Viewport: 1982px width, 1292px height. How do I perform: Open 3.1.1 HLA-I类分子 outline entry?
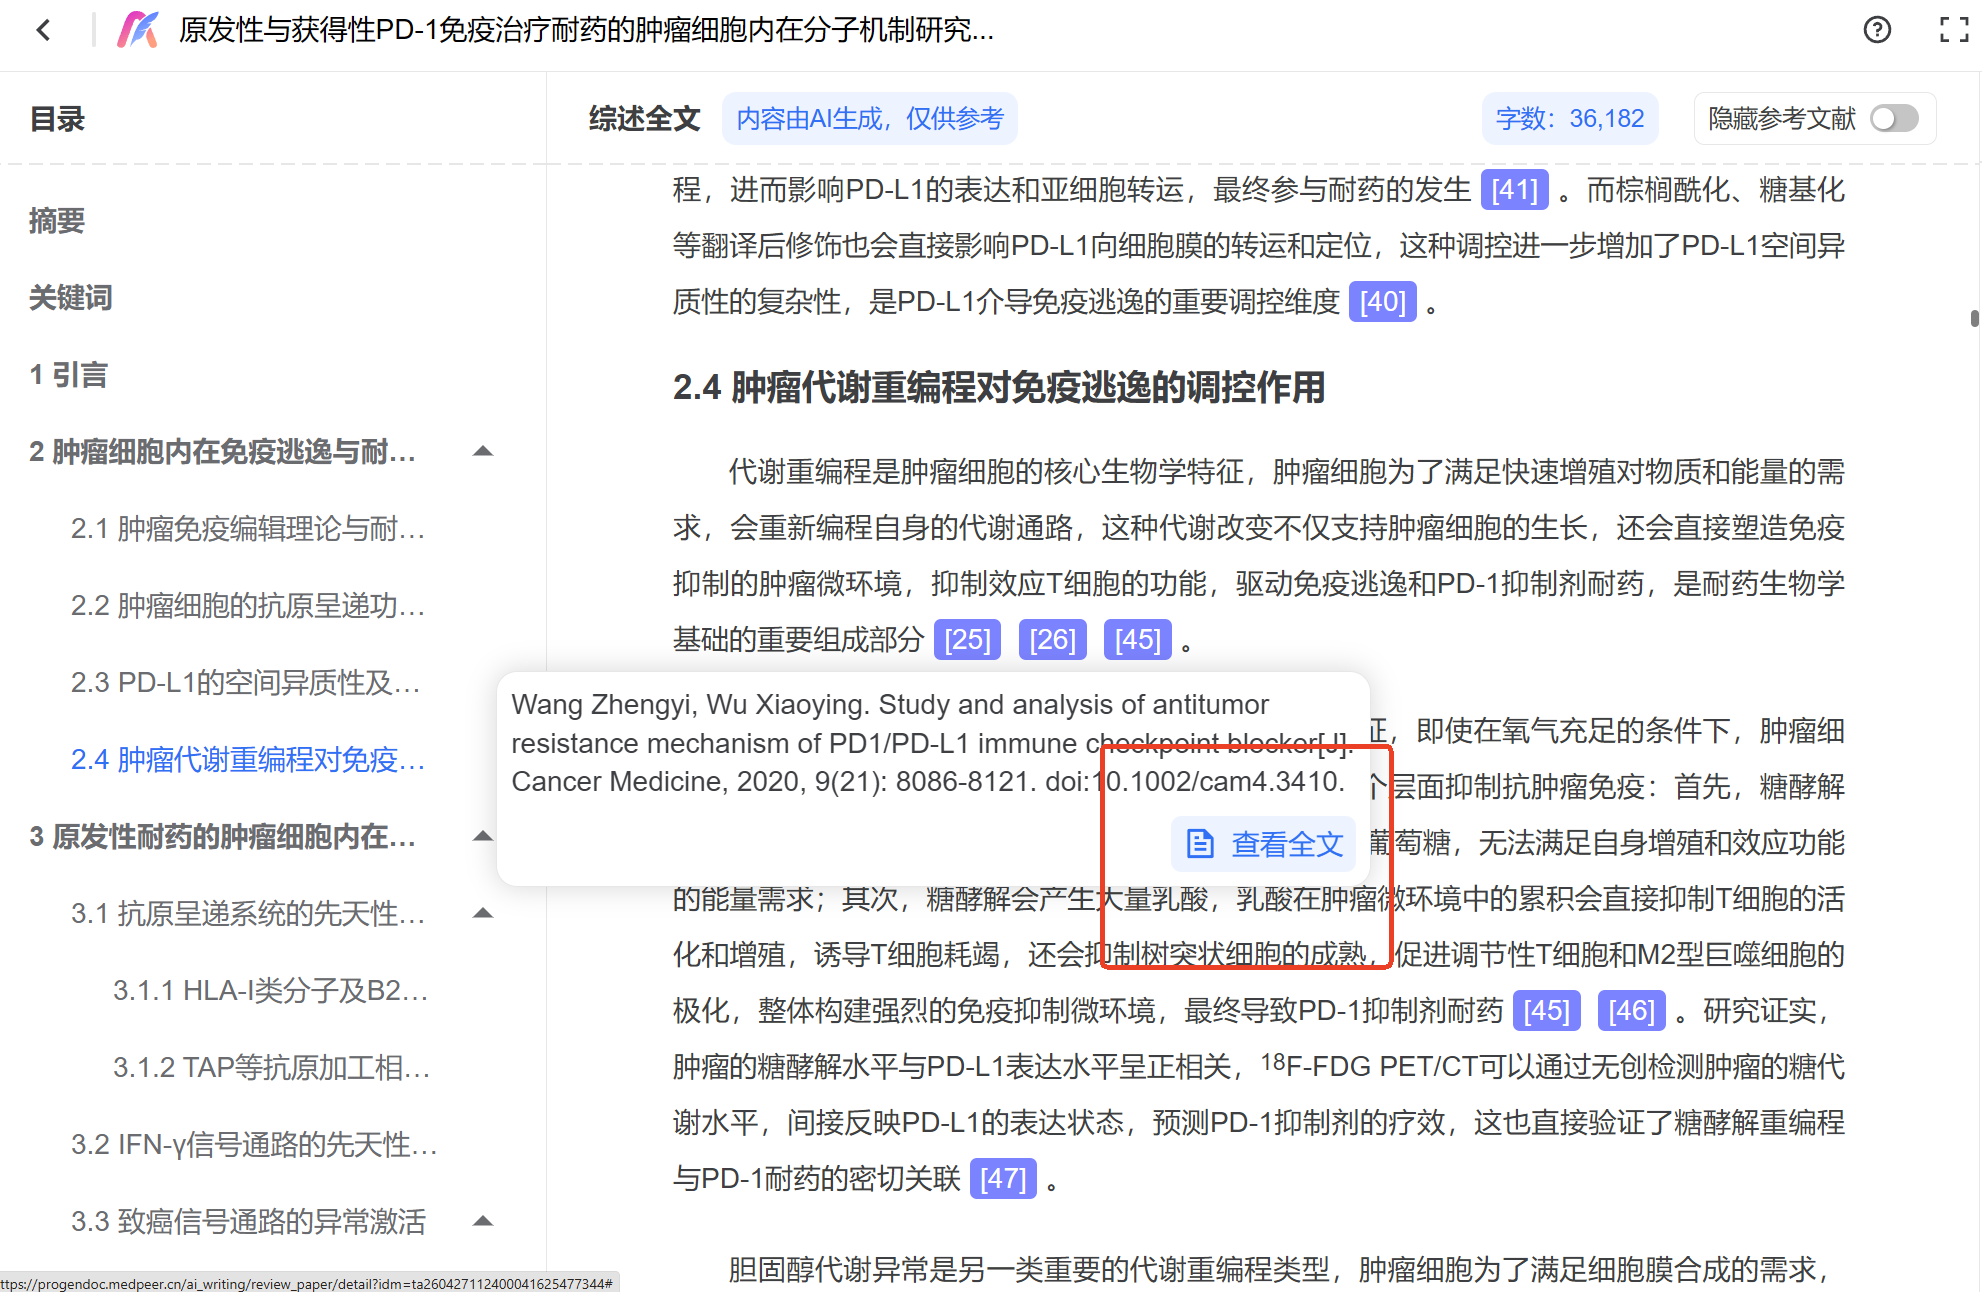tap(270, 990)
